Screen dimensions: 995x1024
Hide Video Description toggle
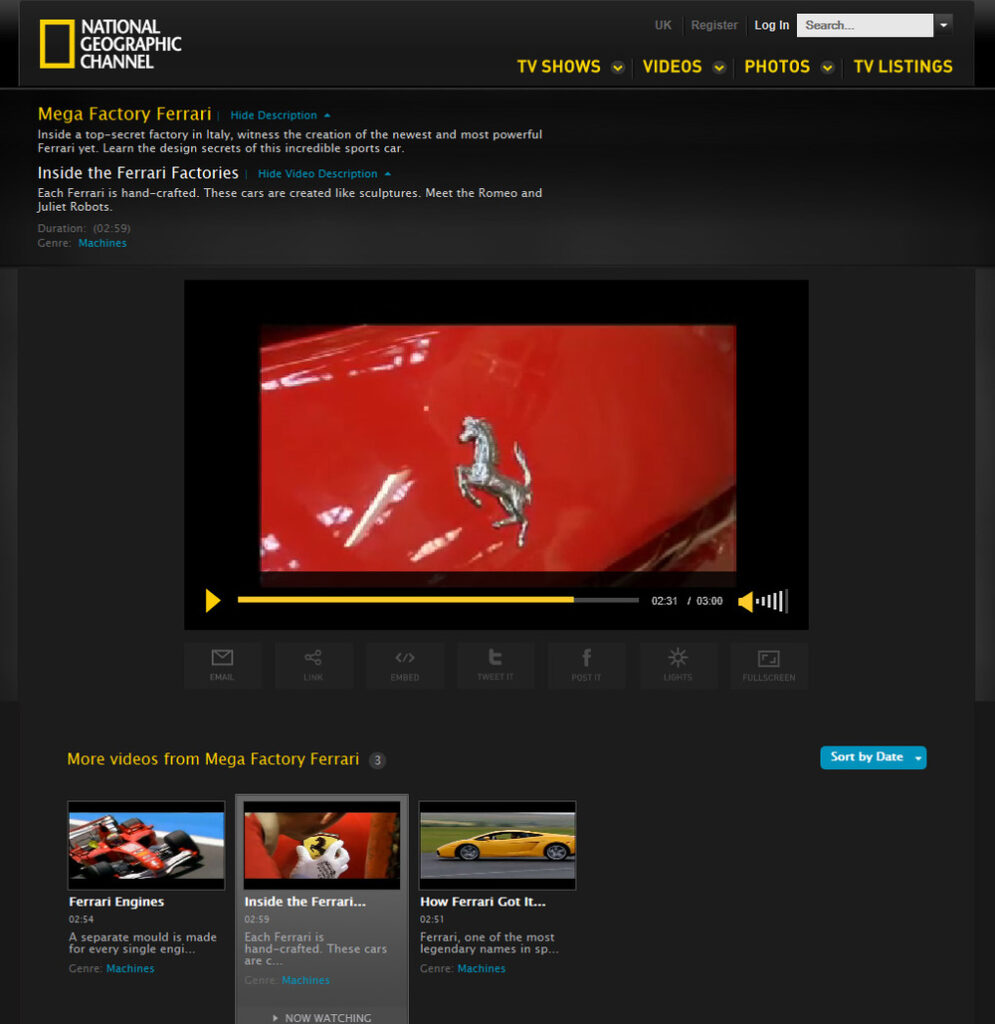point(323,174)
